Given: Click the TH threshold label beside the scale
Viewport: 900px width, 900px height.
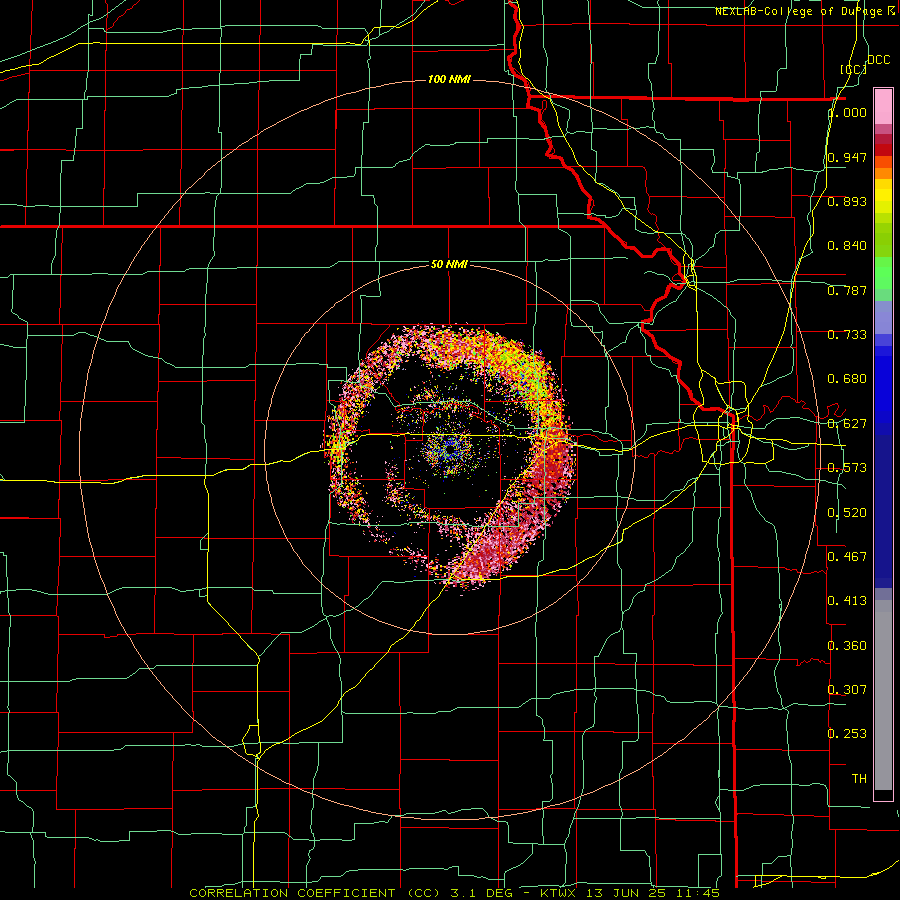Looking at the screenshot, I should [859, 779].
